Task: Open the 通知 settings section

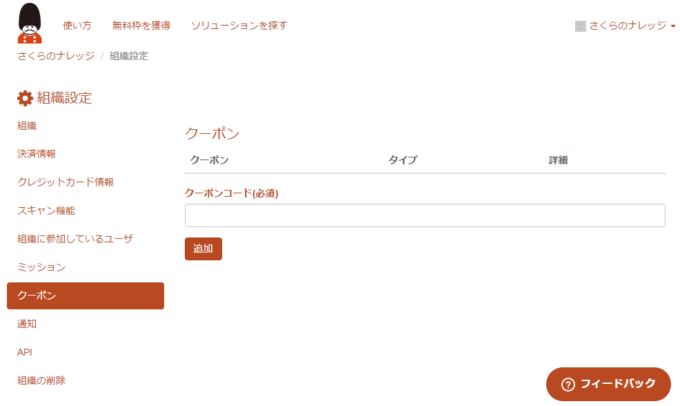Action: click(x=27, y=324)
